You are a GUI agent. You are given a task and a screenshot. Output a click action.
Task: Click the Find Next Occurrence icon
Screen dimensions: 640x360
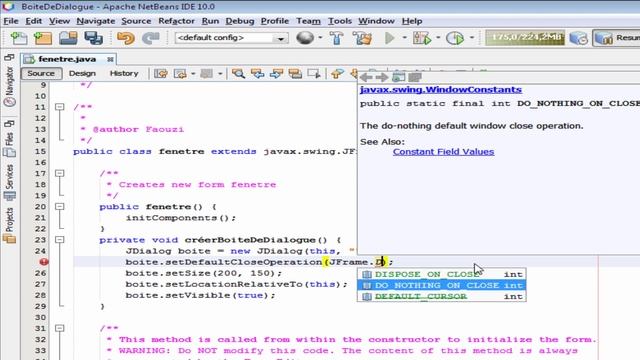(276, 73)
